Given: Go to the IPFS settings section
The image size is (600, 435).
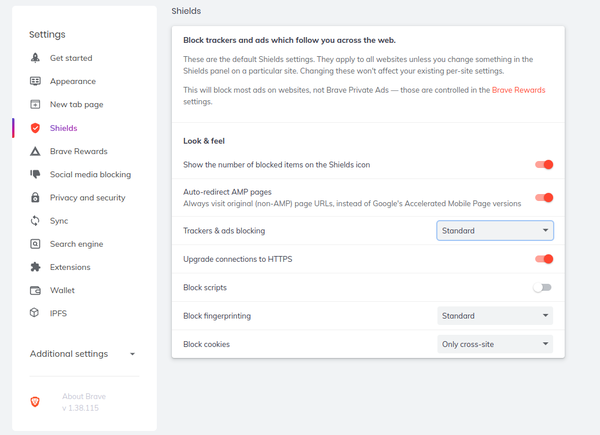Looking at the screenshot, I should tap(60, 313).
